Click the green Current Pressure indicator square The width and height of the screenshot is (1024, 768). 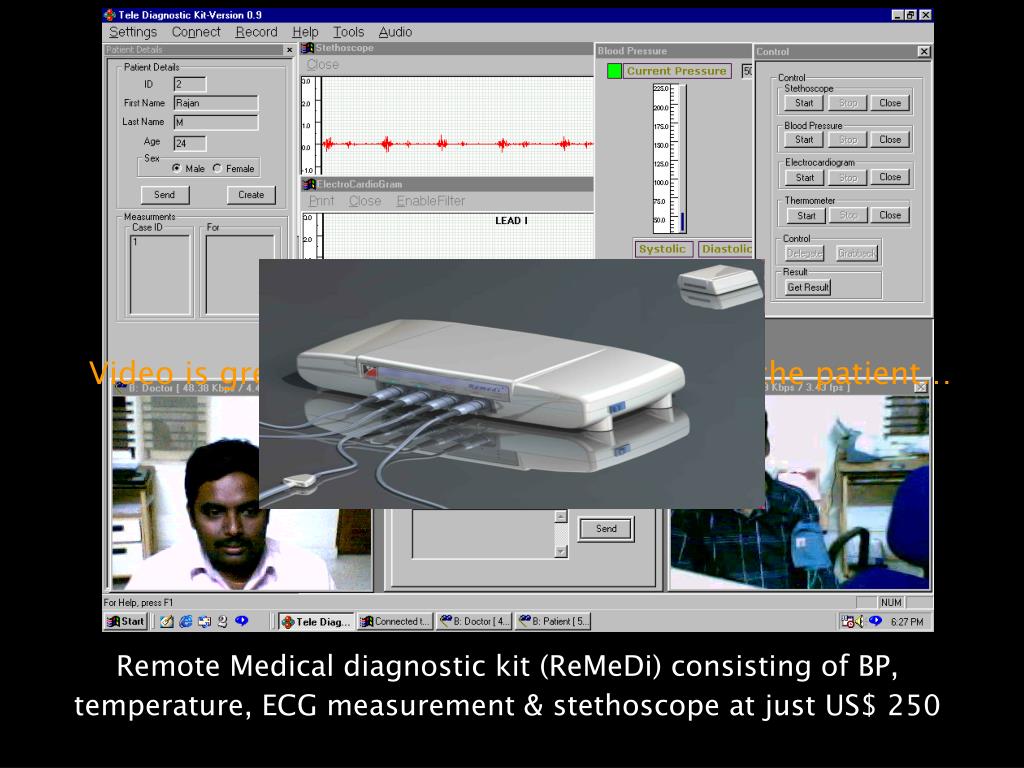[614, 71]
